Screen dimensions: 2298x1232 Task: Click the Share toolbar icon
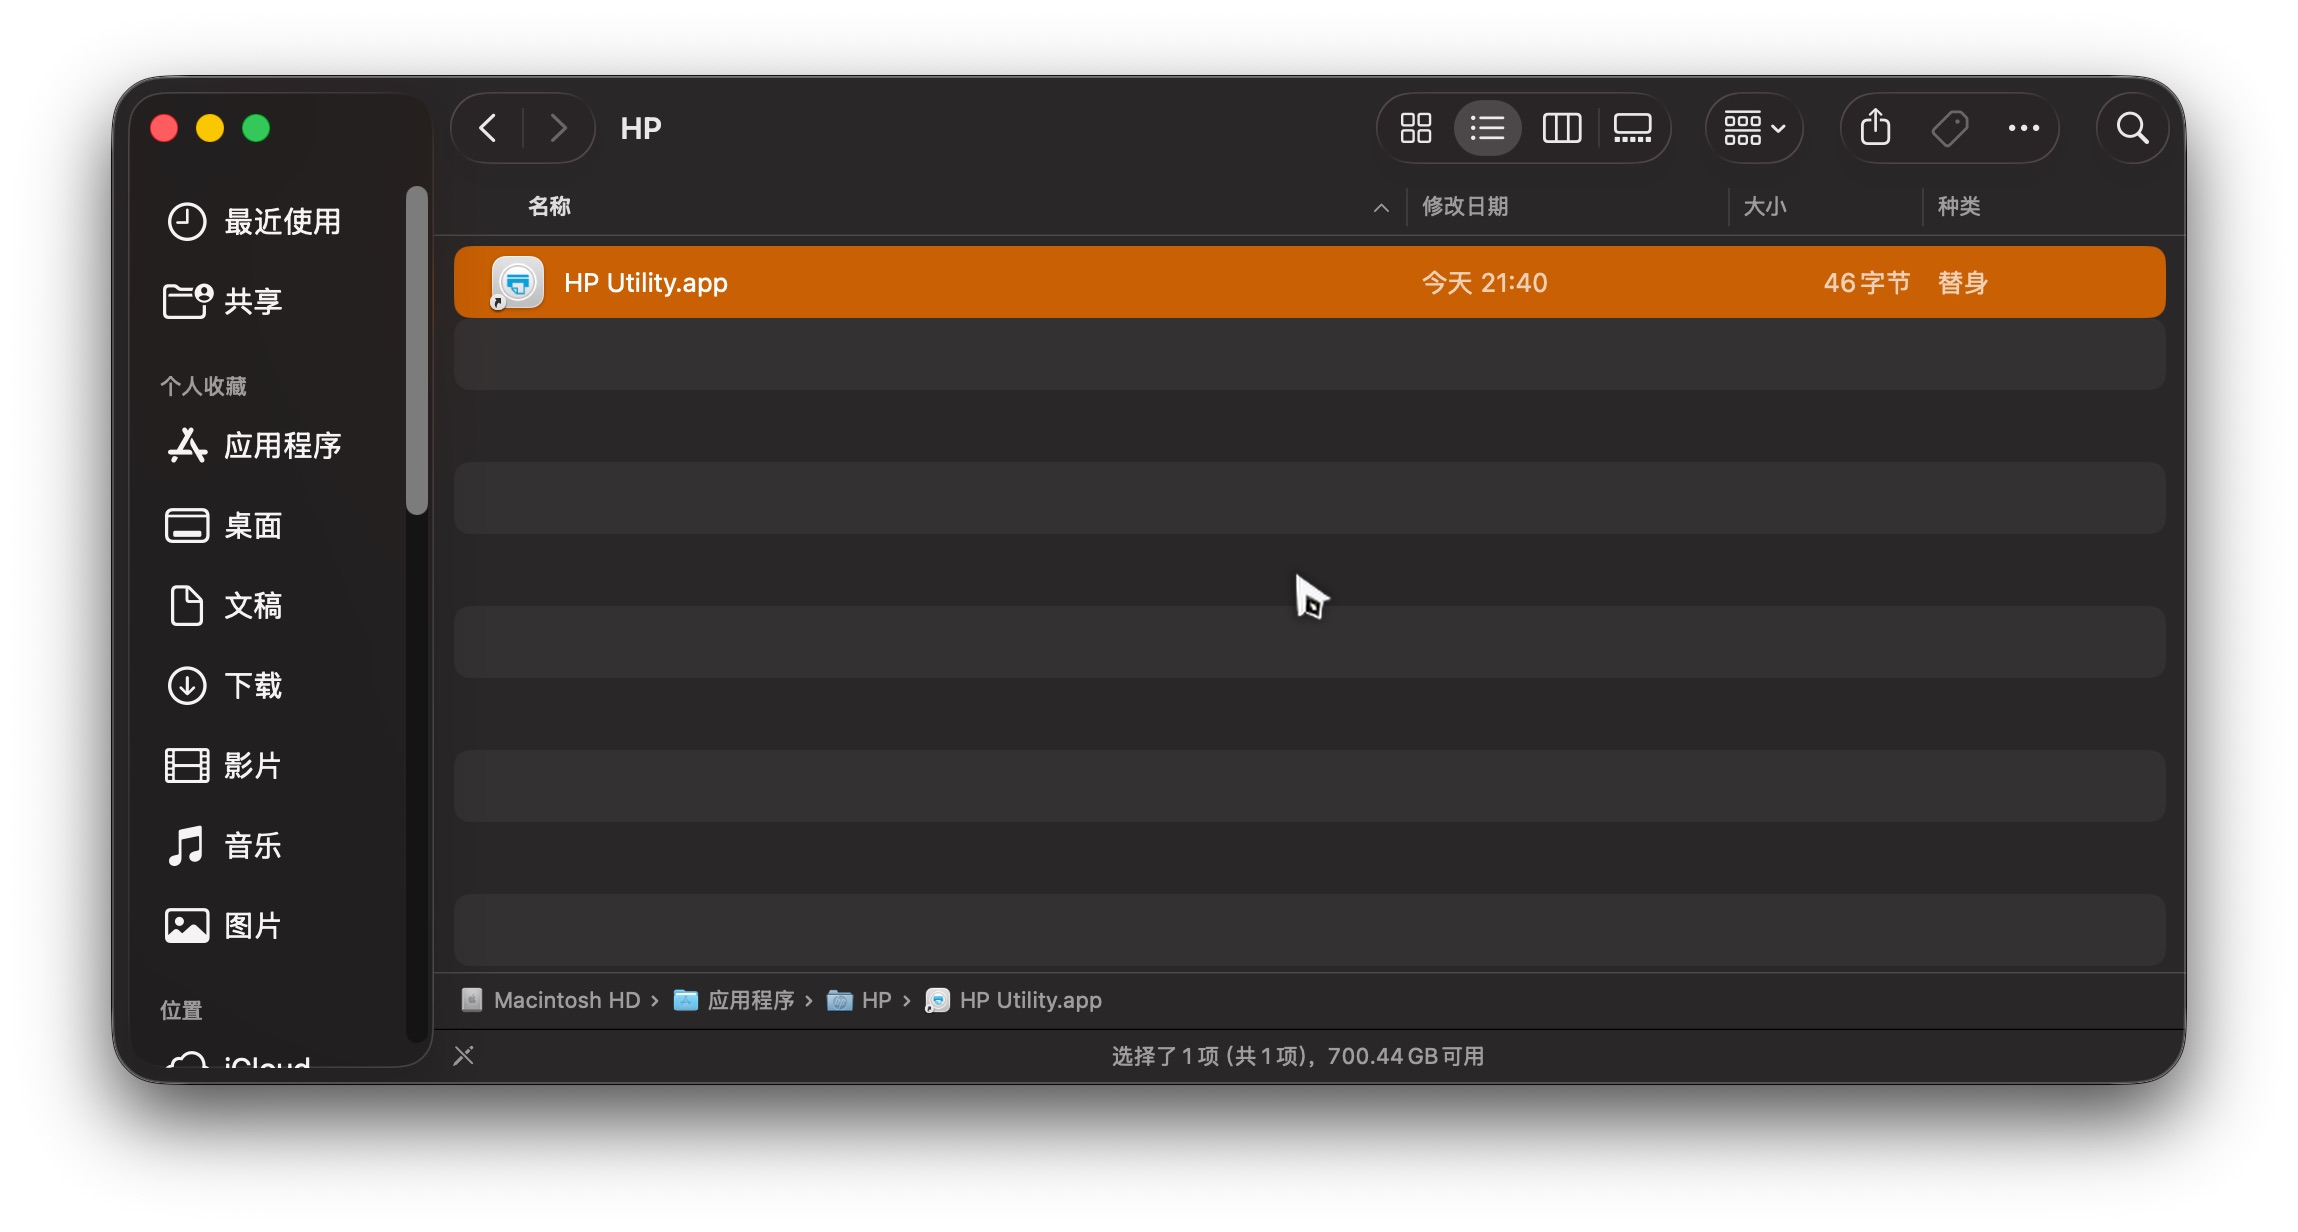pyautogui.click(x=1875, y=128)
